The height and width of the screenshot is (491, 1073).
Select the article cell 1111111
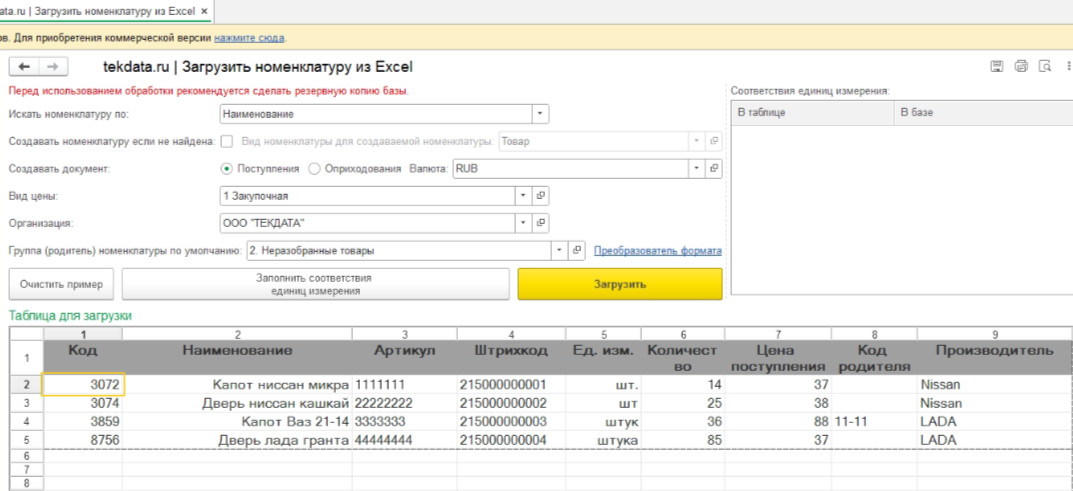404,384
